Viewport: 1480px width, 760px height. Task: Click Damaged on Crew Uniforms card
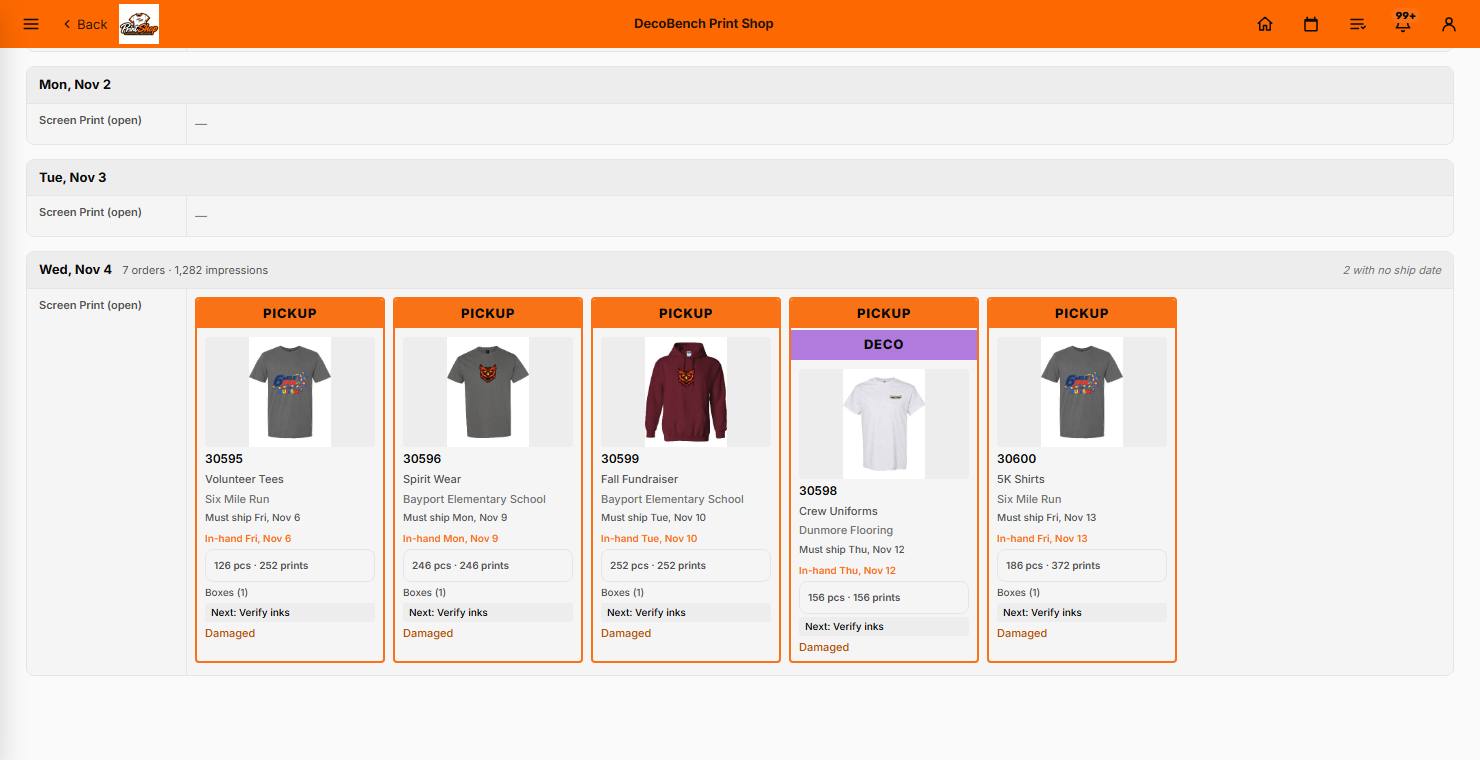824,647
